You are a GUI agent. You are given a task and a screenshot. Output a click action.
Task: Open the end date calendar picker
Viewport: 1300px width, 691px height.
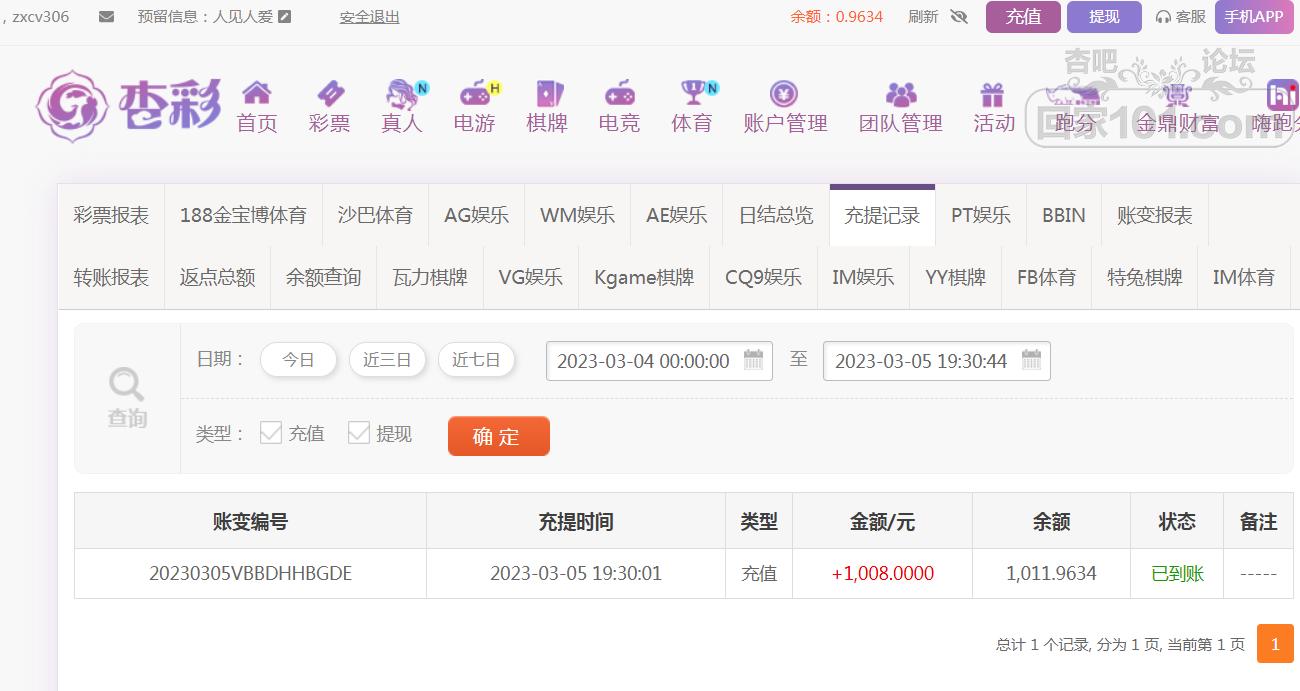click(x=1031, y=360)
